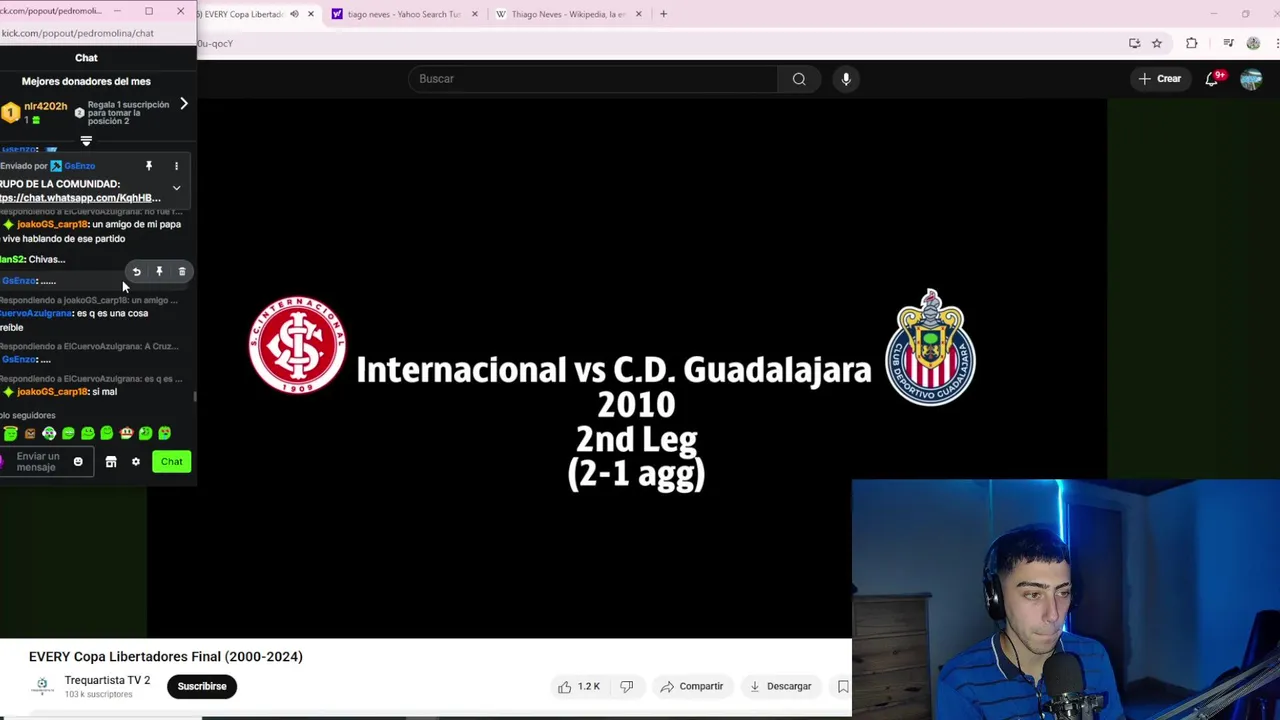The height and width of the screenshot is (720, 1280).
Task: Click the last green emote in emote row
Action: pos(165,433)
